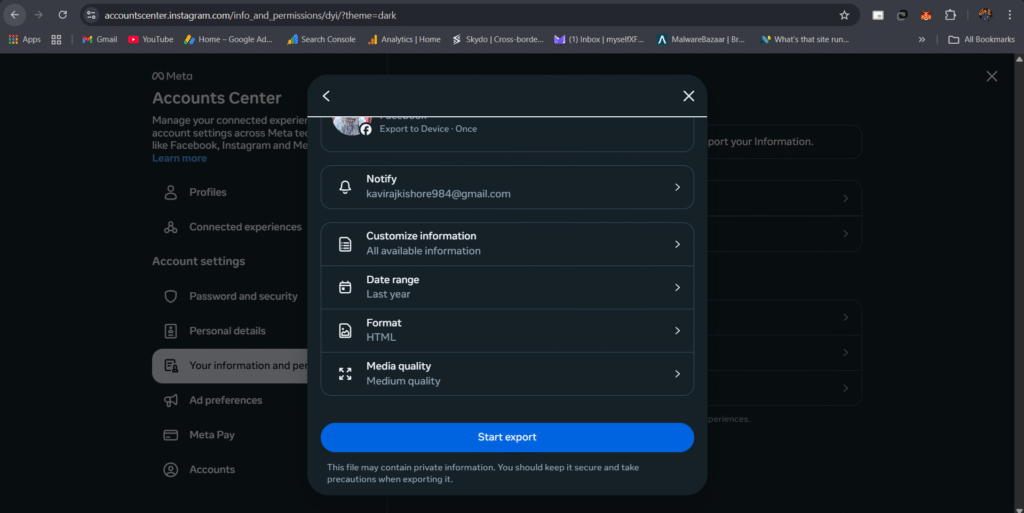
Task: Open Personal details settings
Action: point(229,331)
